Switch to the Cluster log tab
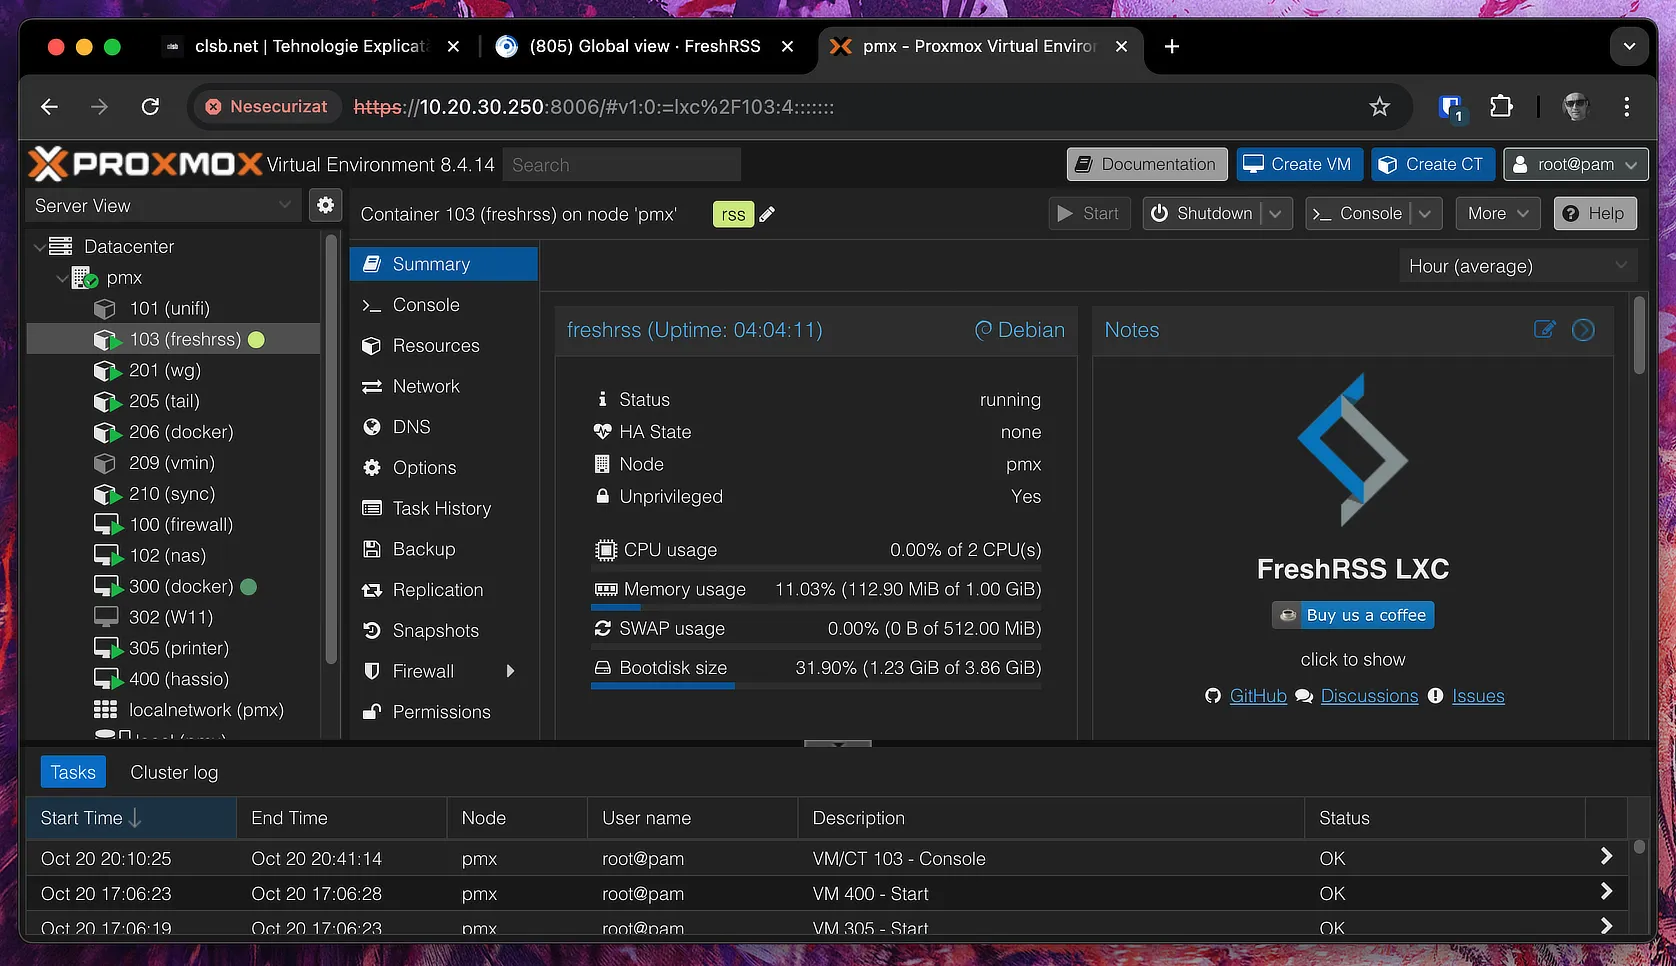 click(174, 772)
